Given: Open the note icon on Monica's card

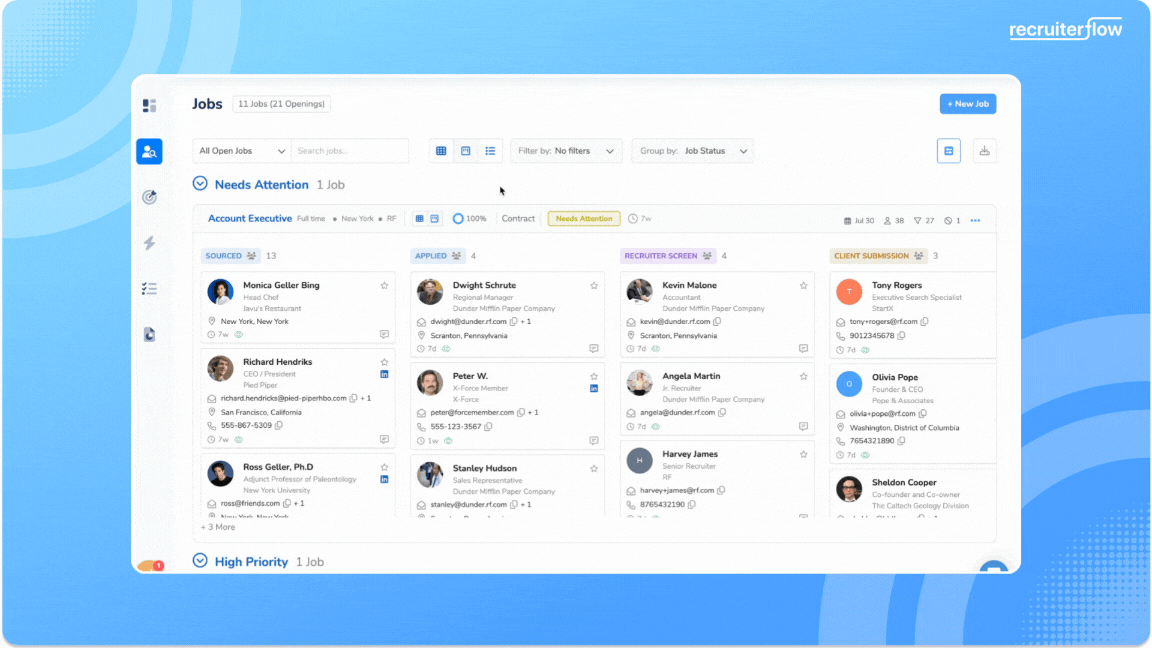Looking at the screenshot, I should (384, 335).
